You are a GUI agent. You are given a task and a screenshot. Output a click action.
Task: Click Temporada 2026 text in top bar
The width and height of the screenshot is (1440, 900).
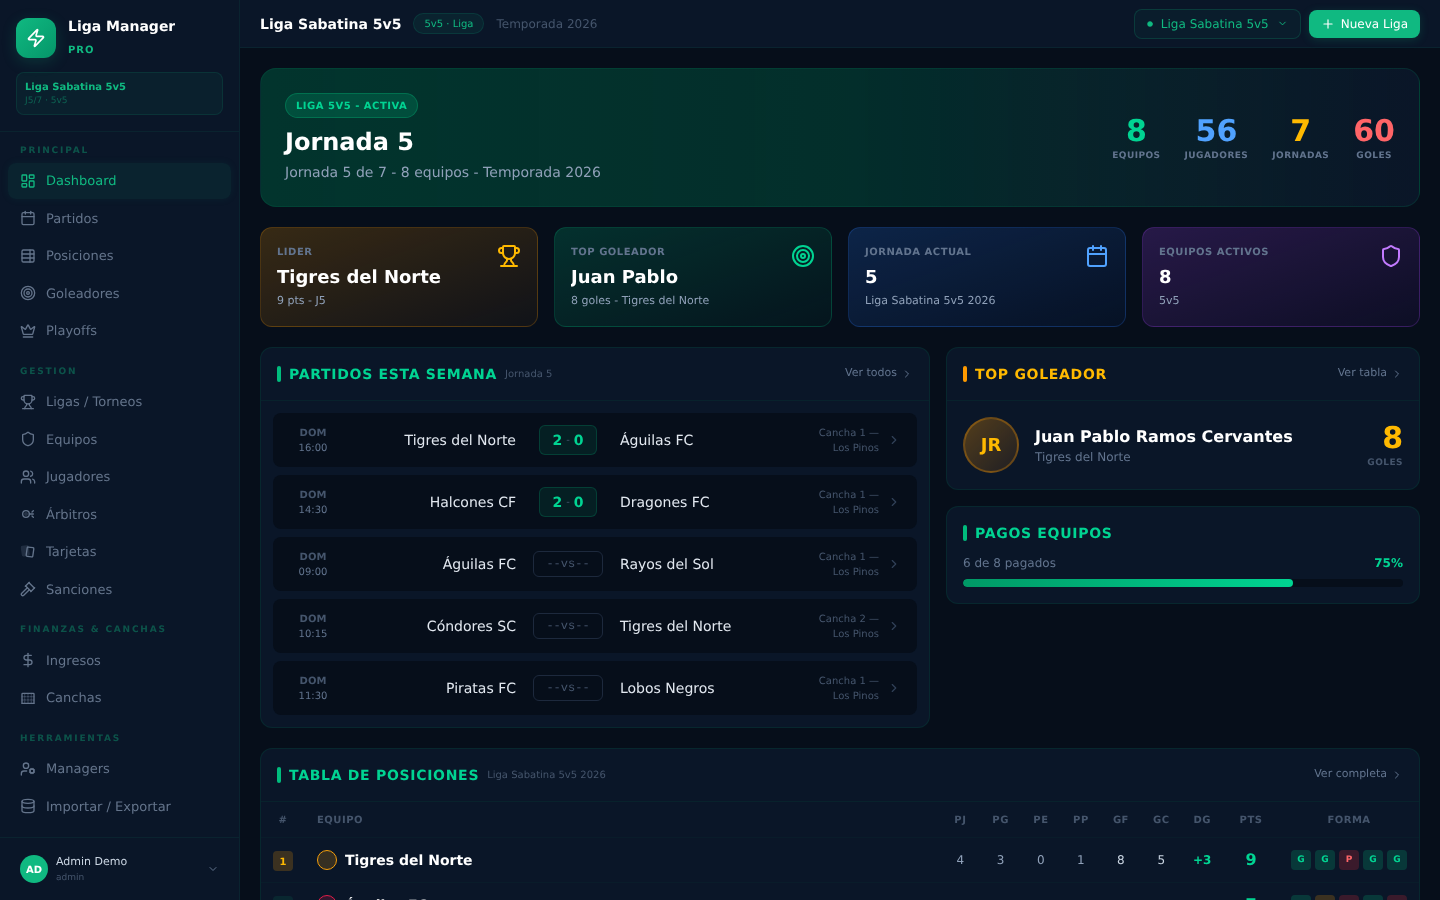pos(547,24)
